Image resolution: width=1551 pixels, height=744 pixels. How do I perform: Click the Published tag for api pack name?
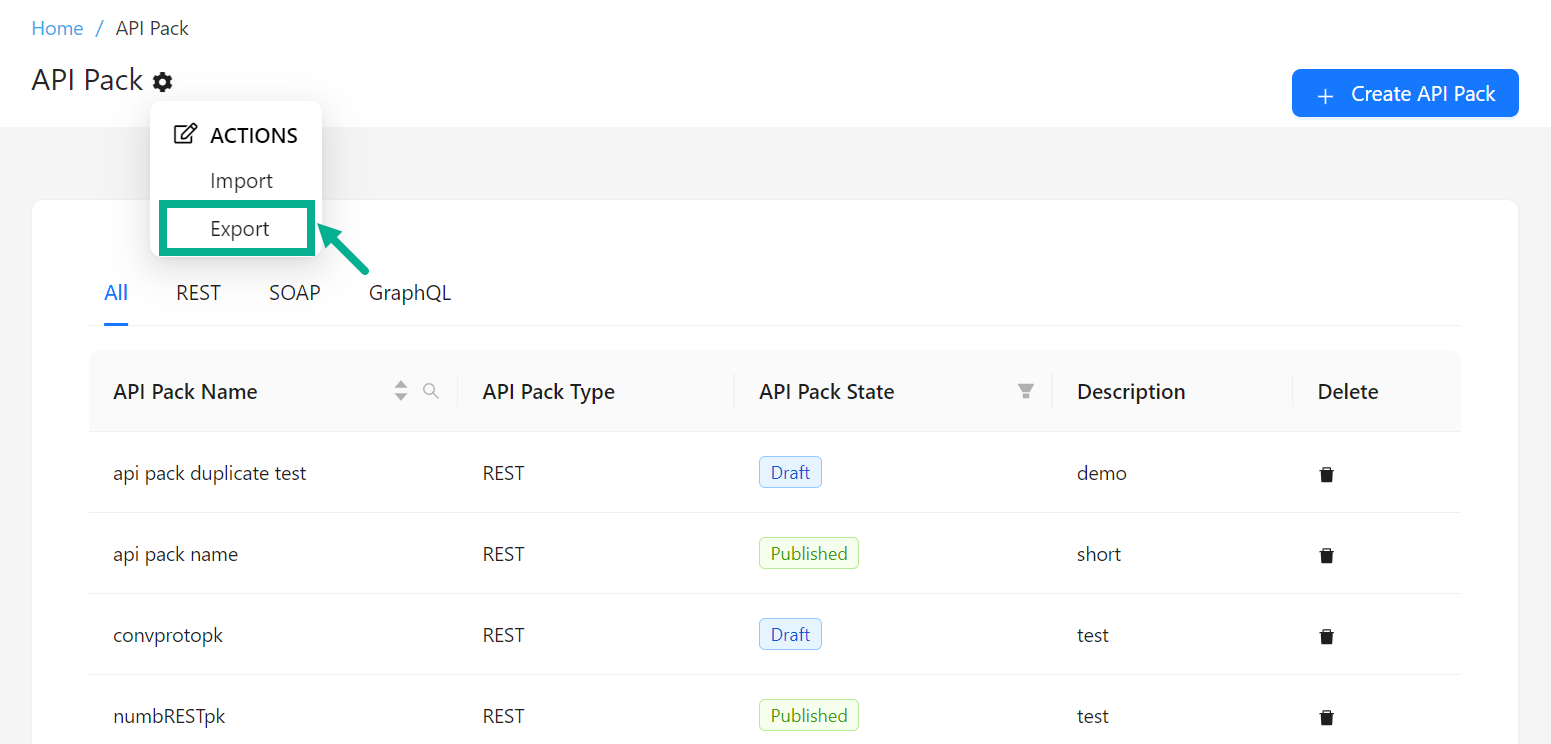point(808,554)
